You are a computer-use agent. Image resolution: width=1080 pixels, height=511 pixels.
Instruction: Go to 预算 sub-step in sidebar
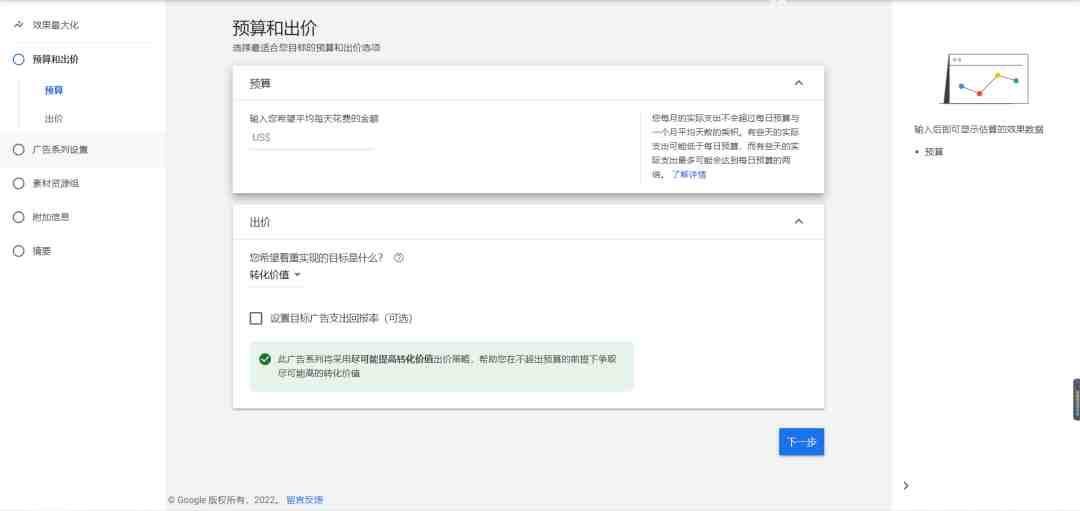click(54, 90)
